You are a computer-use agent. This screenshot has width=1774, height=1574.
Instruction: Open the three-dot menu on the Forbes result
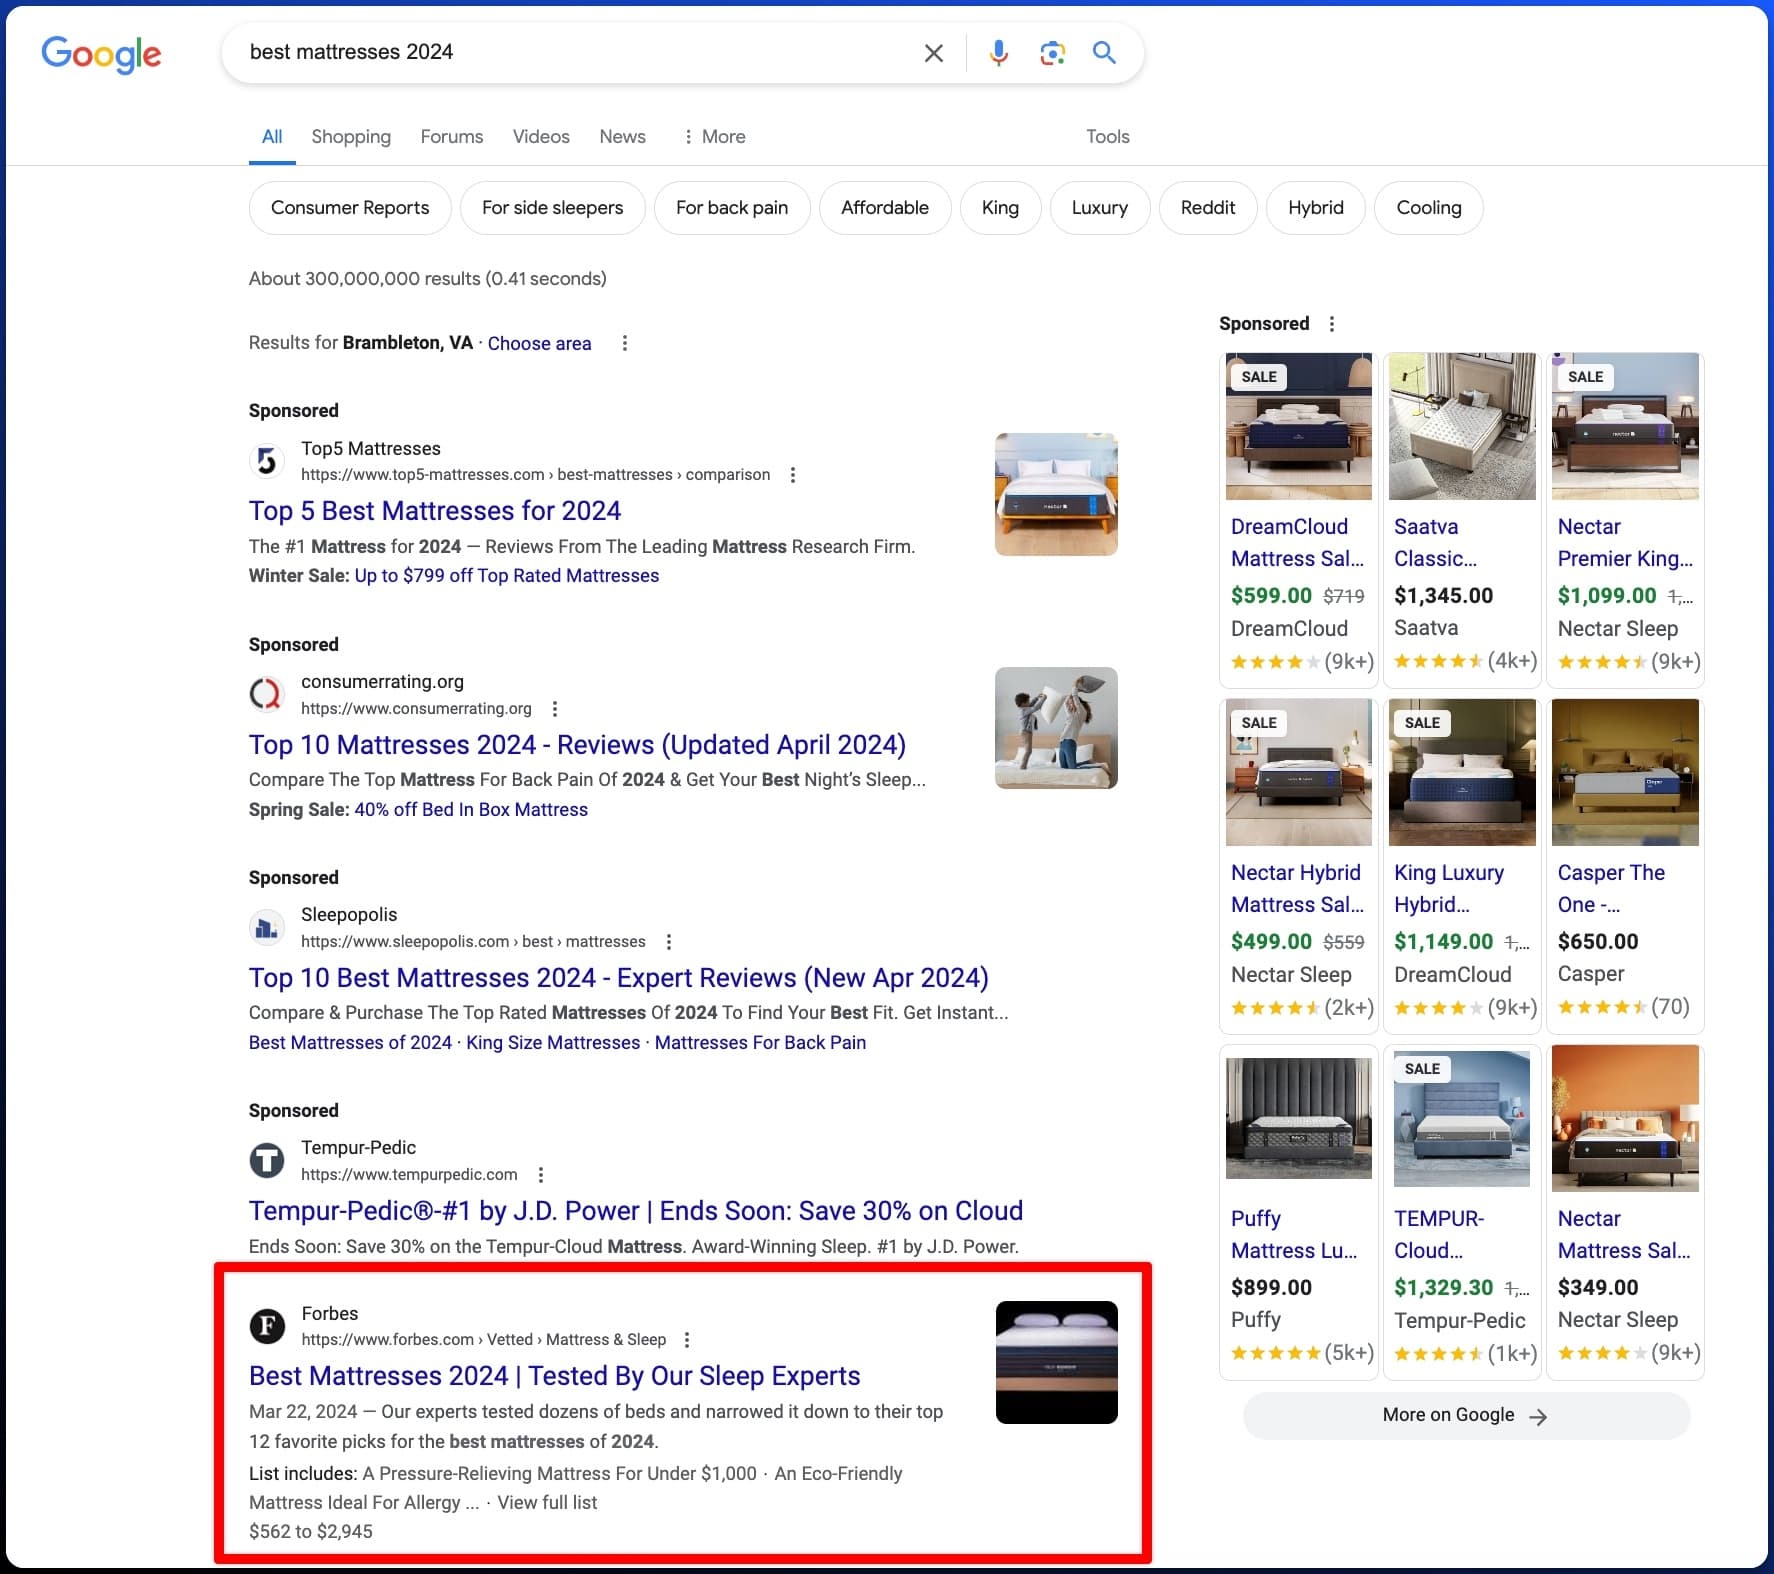tap(687, 1339)
